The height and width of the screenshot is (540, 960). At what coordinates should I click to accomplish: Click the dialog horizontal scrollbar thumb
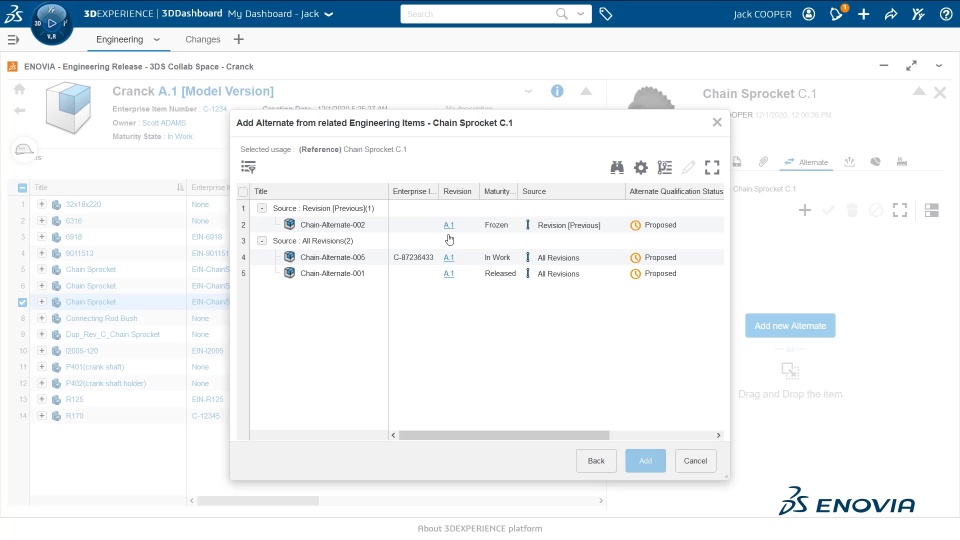coord(504,435)
